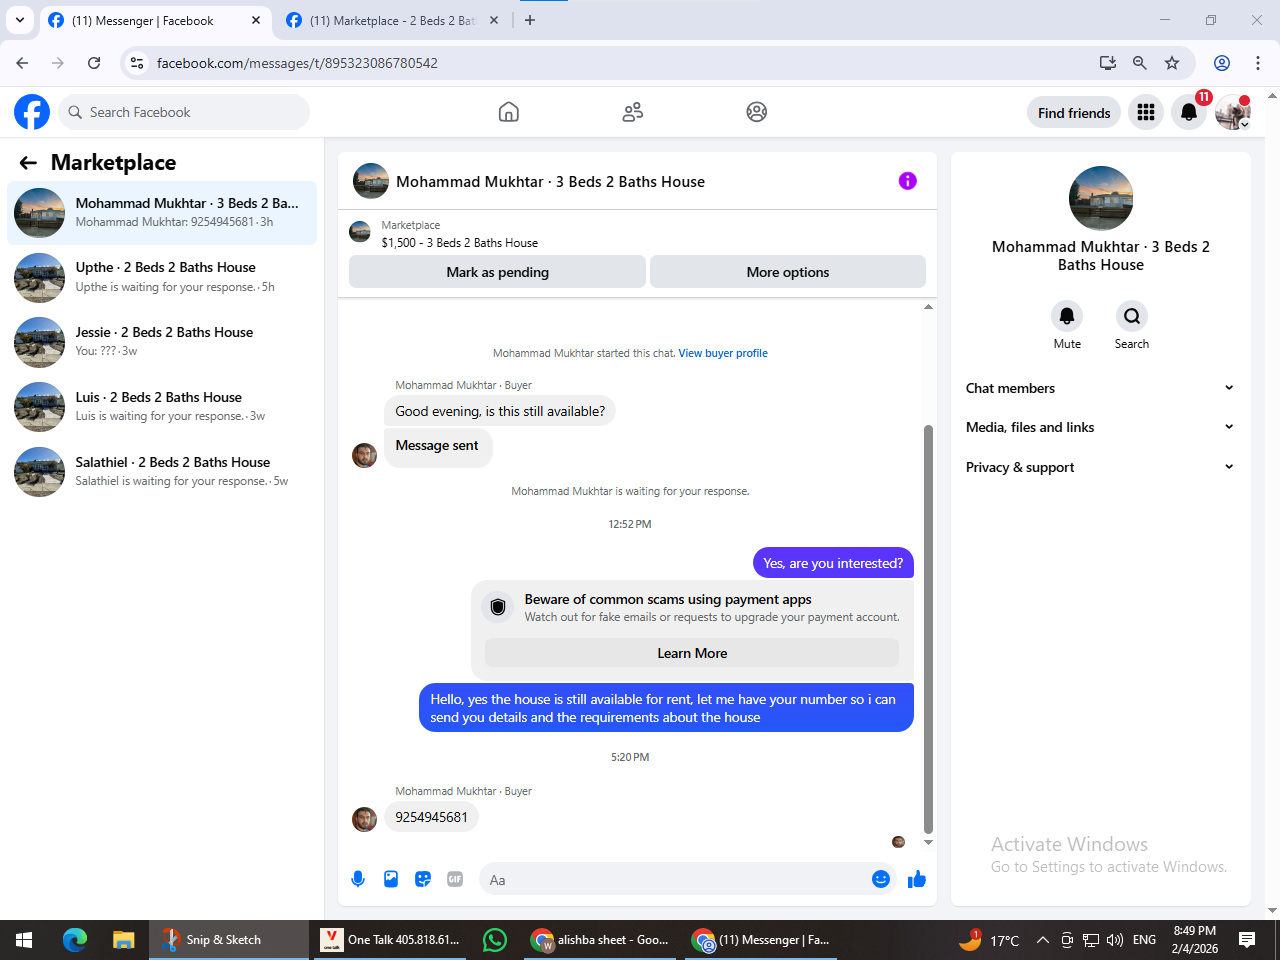Image resolution: width=1280 pixels, height=960 pixels.
Task: Open Snip & Sketch in the taskbar
Action: (x=229, y=940)
